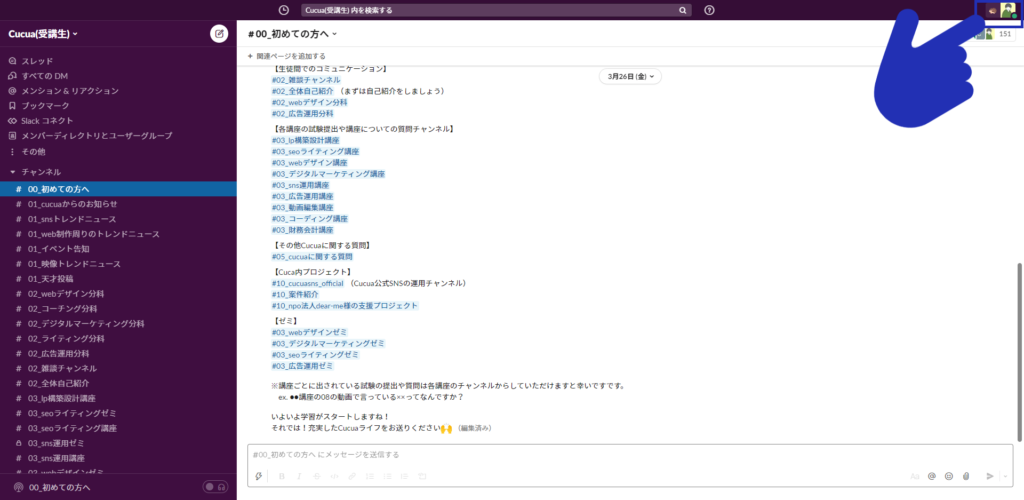Insert a link with the composer link icon

(352, 476)
